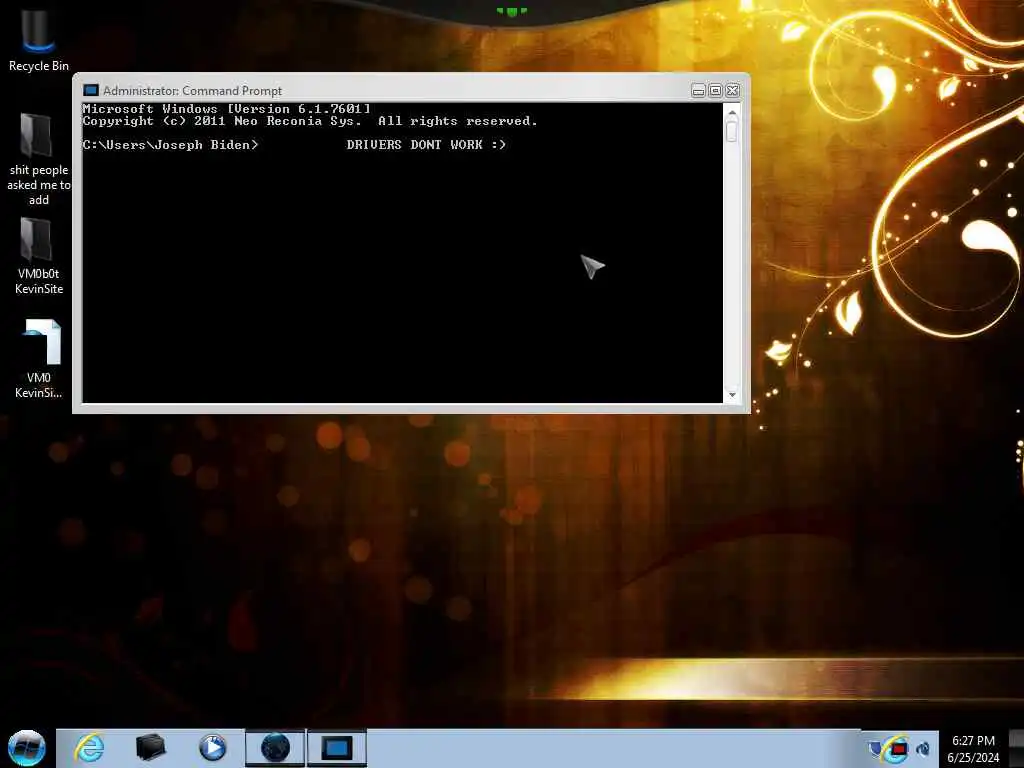Viewport: 1024px width, 768px height.
Task: Click the 'Administrator: Command Prompt' title text
Action: [x=193, y=91]
